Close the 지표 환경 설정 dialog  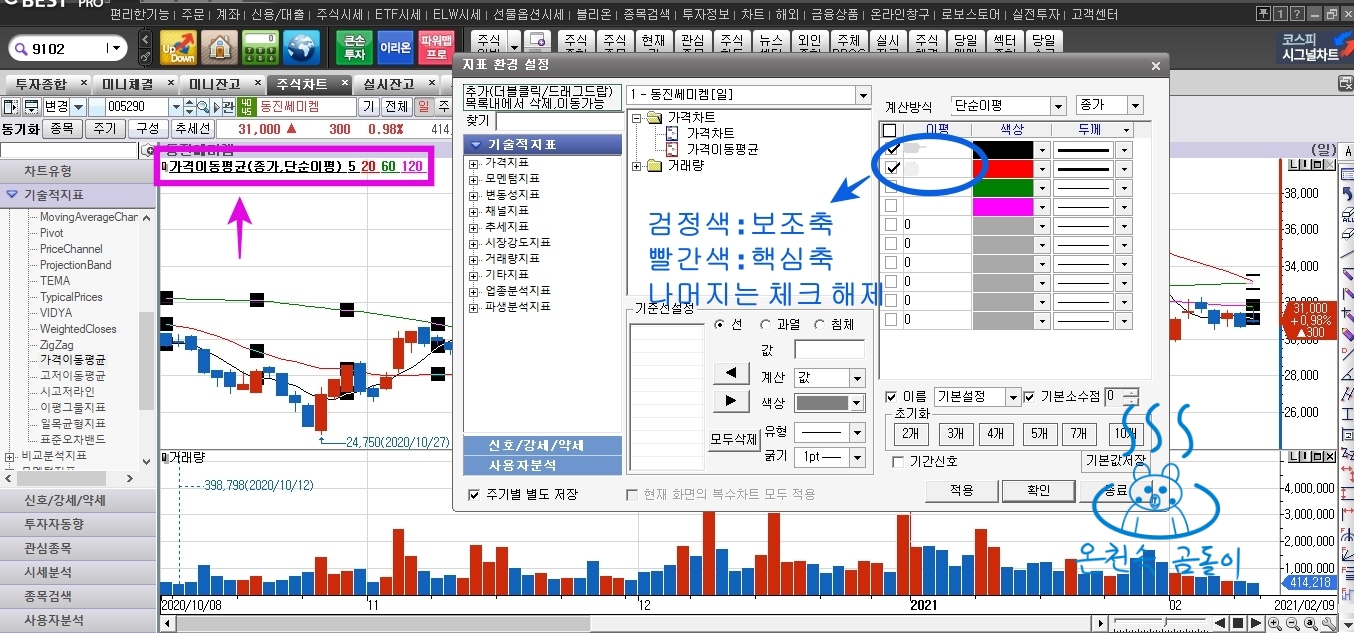click(x=1156, y=66)
